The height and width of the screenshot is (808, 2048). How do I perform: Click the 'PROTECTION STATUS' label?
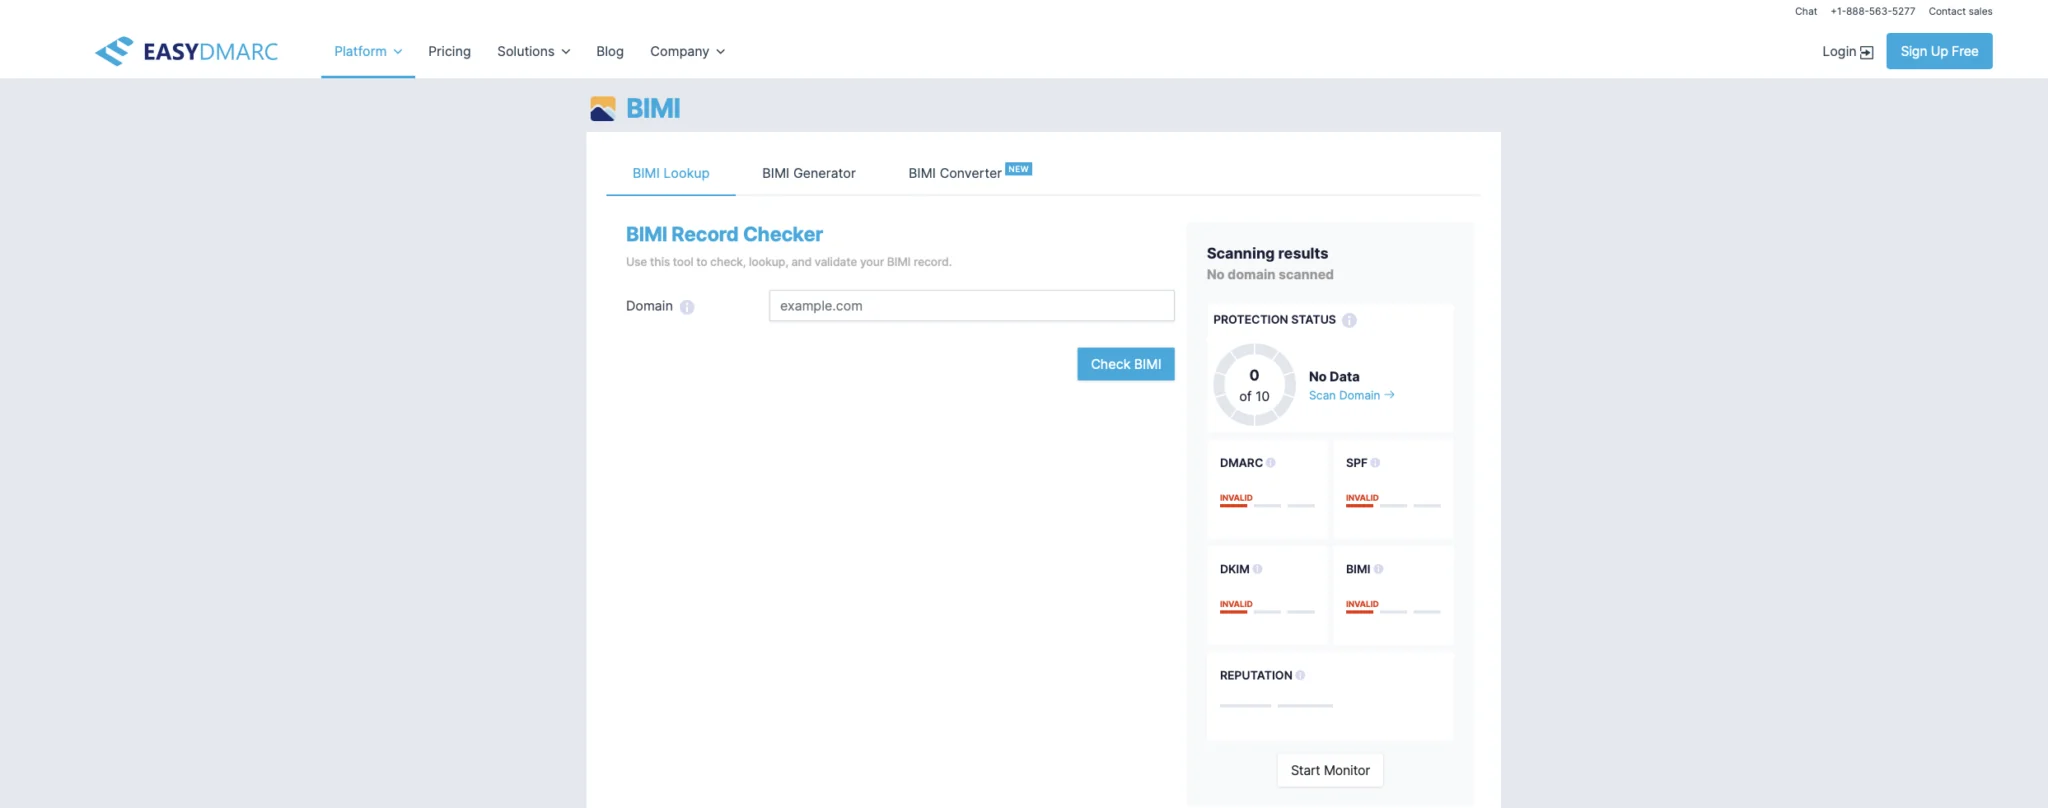point(1274,320)
